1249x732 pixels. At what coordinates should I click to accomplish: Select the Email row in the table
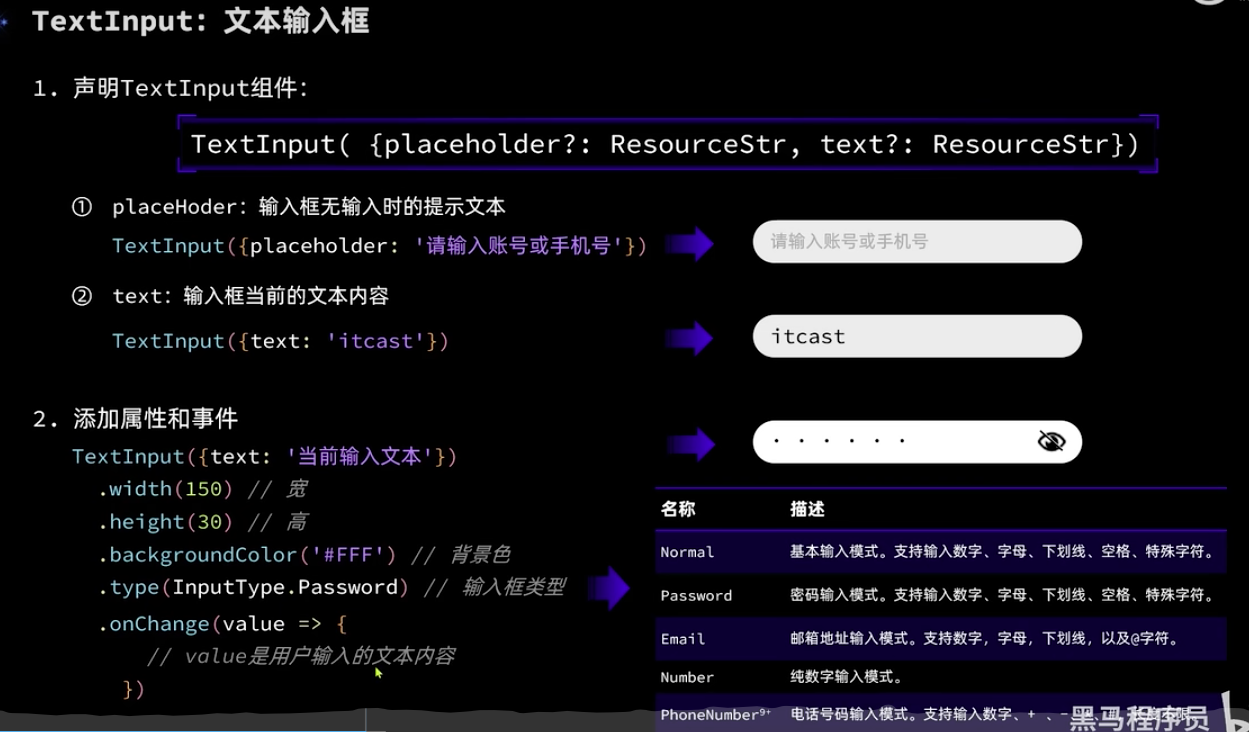tap(940, 639)
